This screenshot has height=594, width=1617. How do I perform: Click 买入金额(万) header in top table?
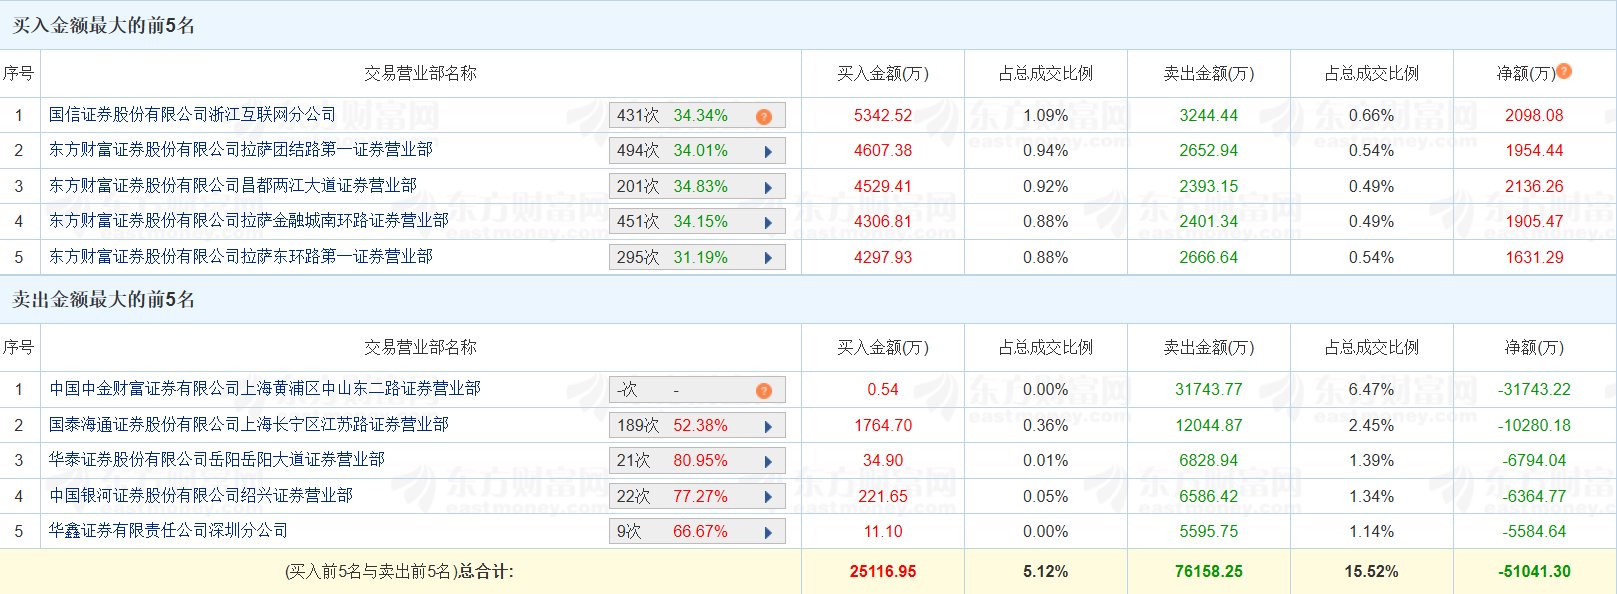[x=882, y=74]
